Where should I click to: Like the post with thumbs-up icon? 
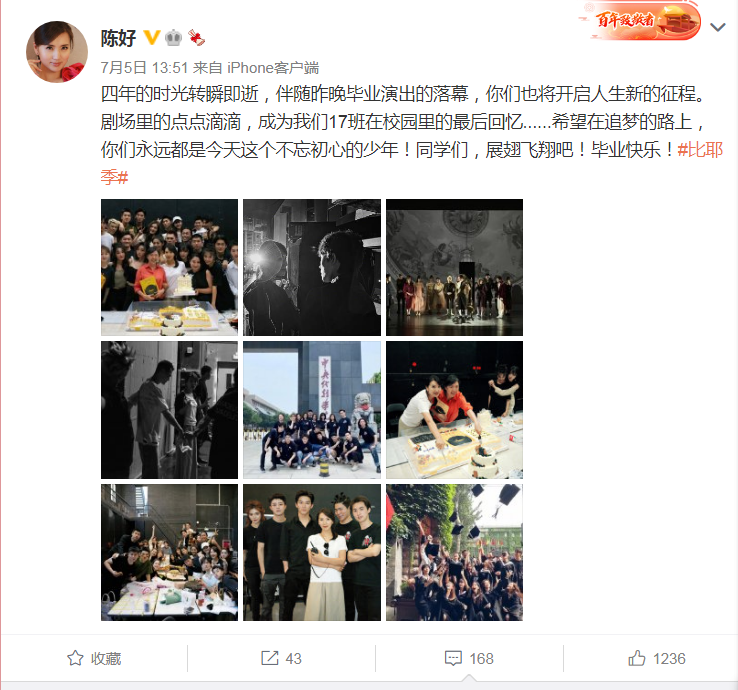[637, 658]
